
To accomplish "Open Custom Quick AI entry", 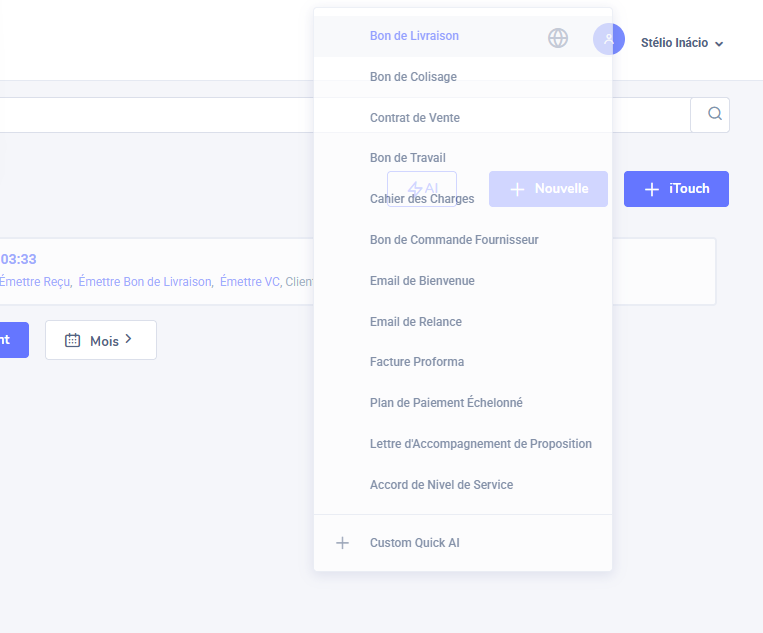I will pos(462,543).
